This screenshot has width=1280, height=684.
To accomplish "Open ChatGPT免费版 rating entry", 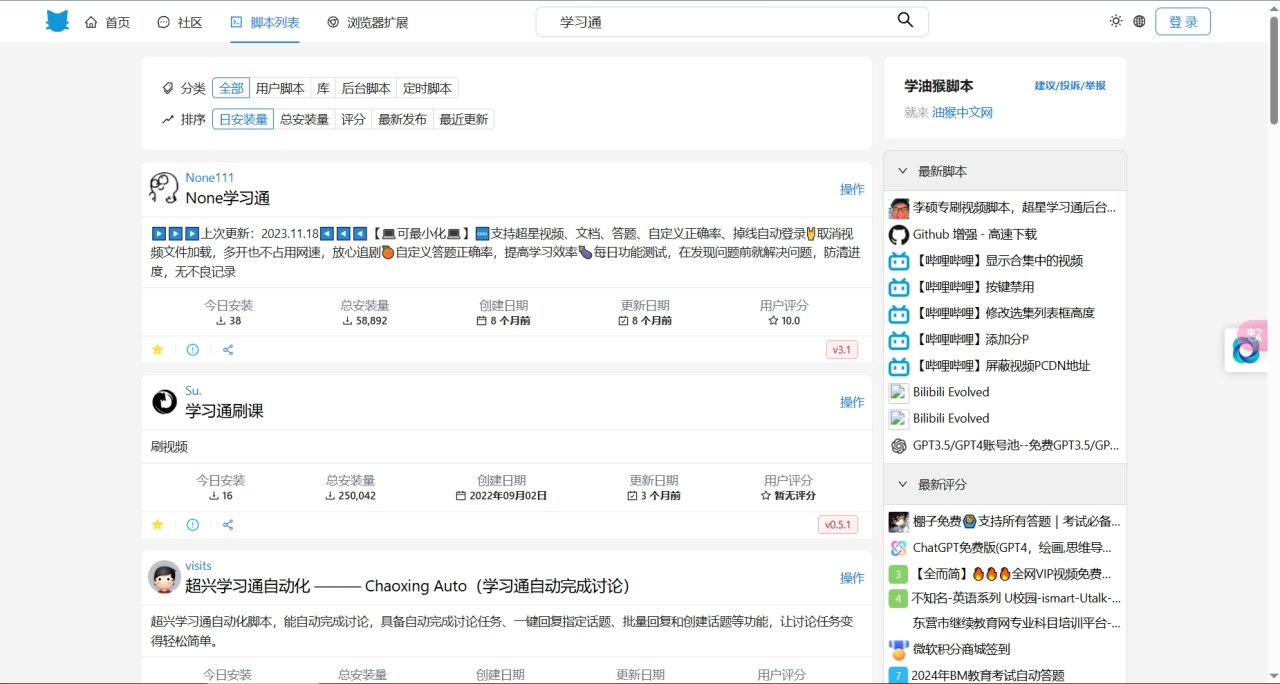I will [1012, 548].
